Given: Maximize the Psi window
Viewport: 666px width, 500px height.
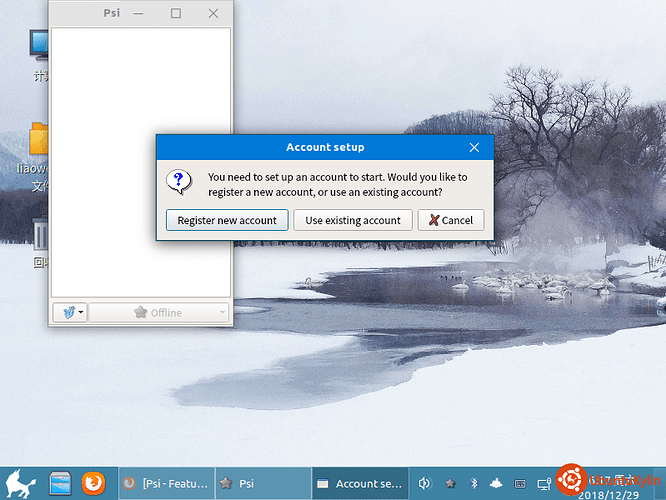Looking at the screenshot, I should (176, 14).
